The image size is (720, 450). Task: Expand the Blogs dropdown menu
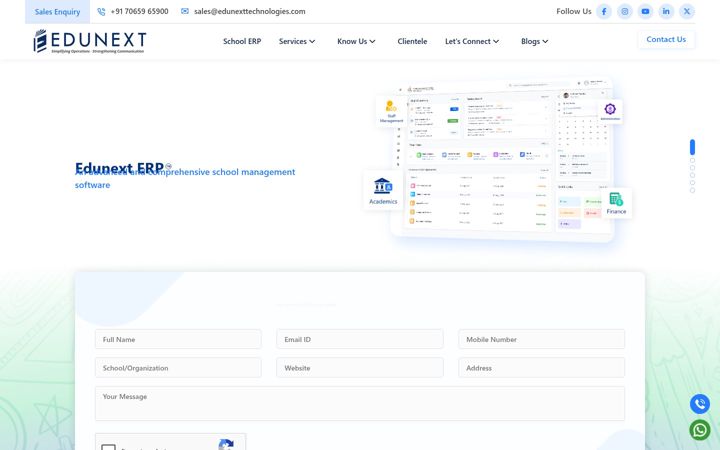pos(534,41)
